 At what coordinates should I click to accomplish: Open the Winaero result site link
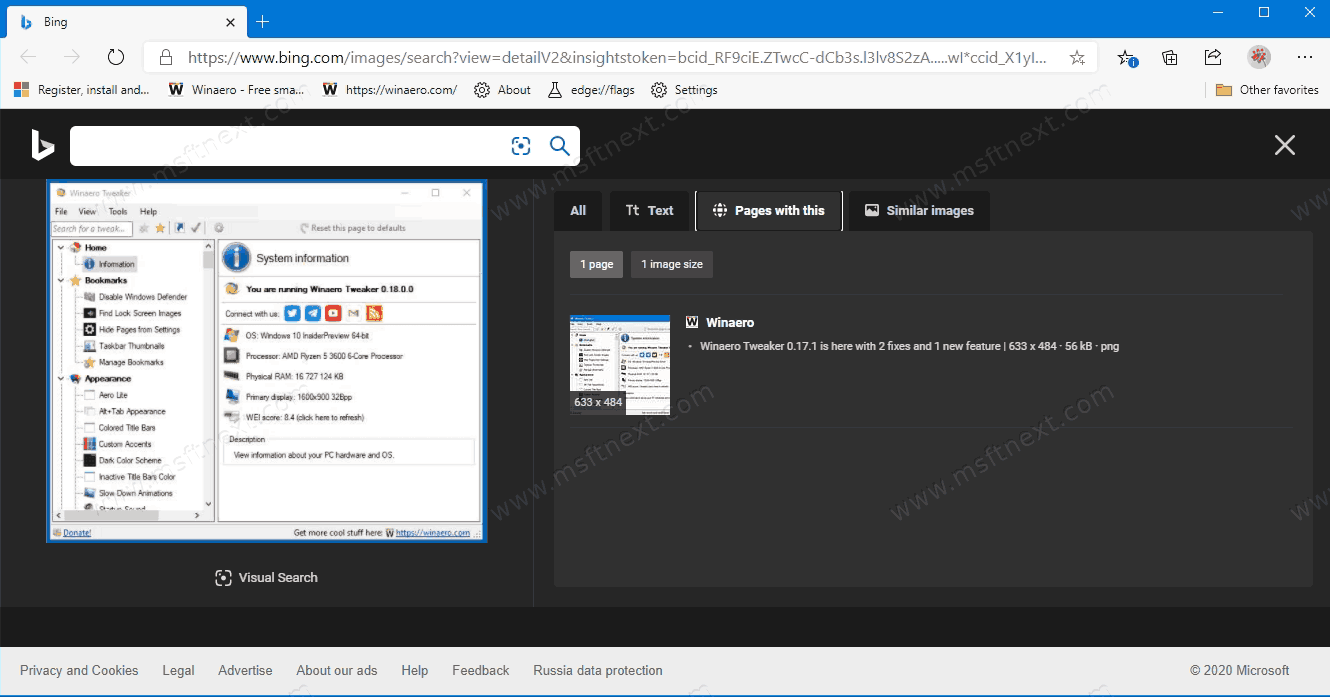pos(730,322)
